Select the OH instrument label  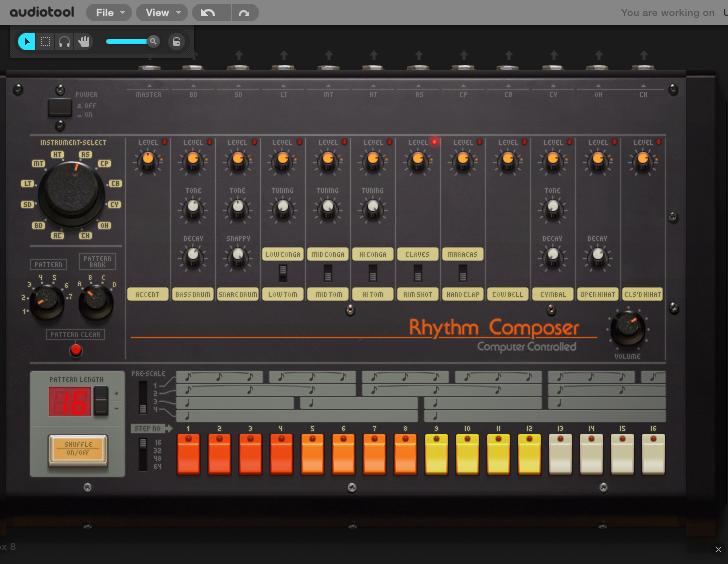(104, 226)
